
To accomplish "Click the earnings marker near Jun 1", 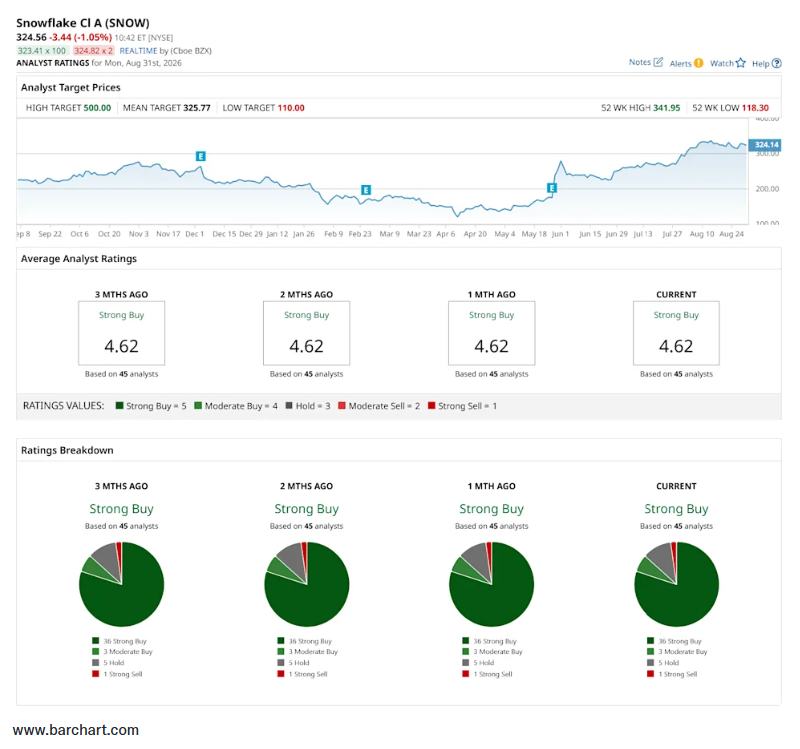I will tap(552, 188).
